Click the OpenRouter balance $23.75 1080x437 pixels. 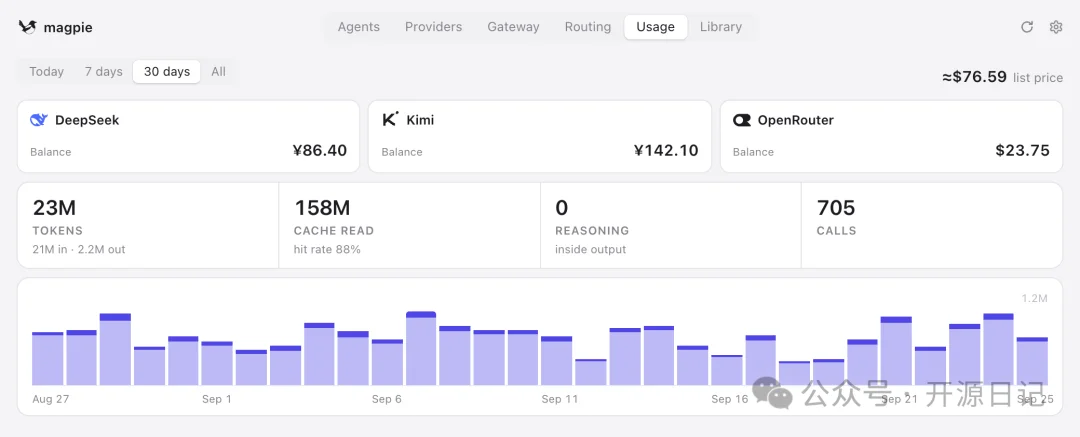point(1022,150)
